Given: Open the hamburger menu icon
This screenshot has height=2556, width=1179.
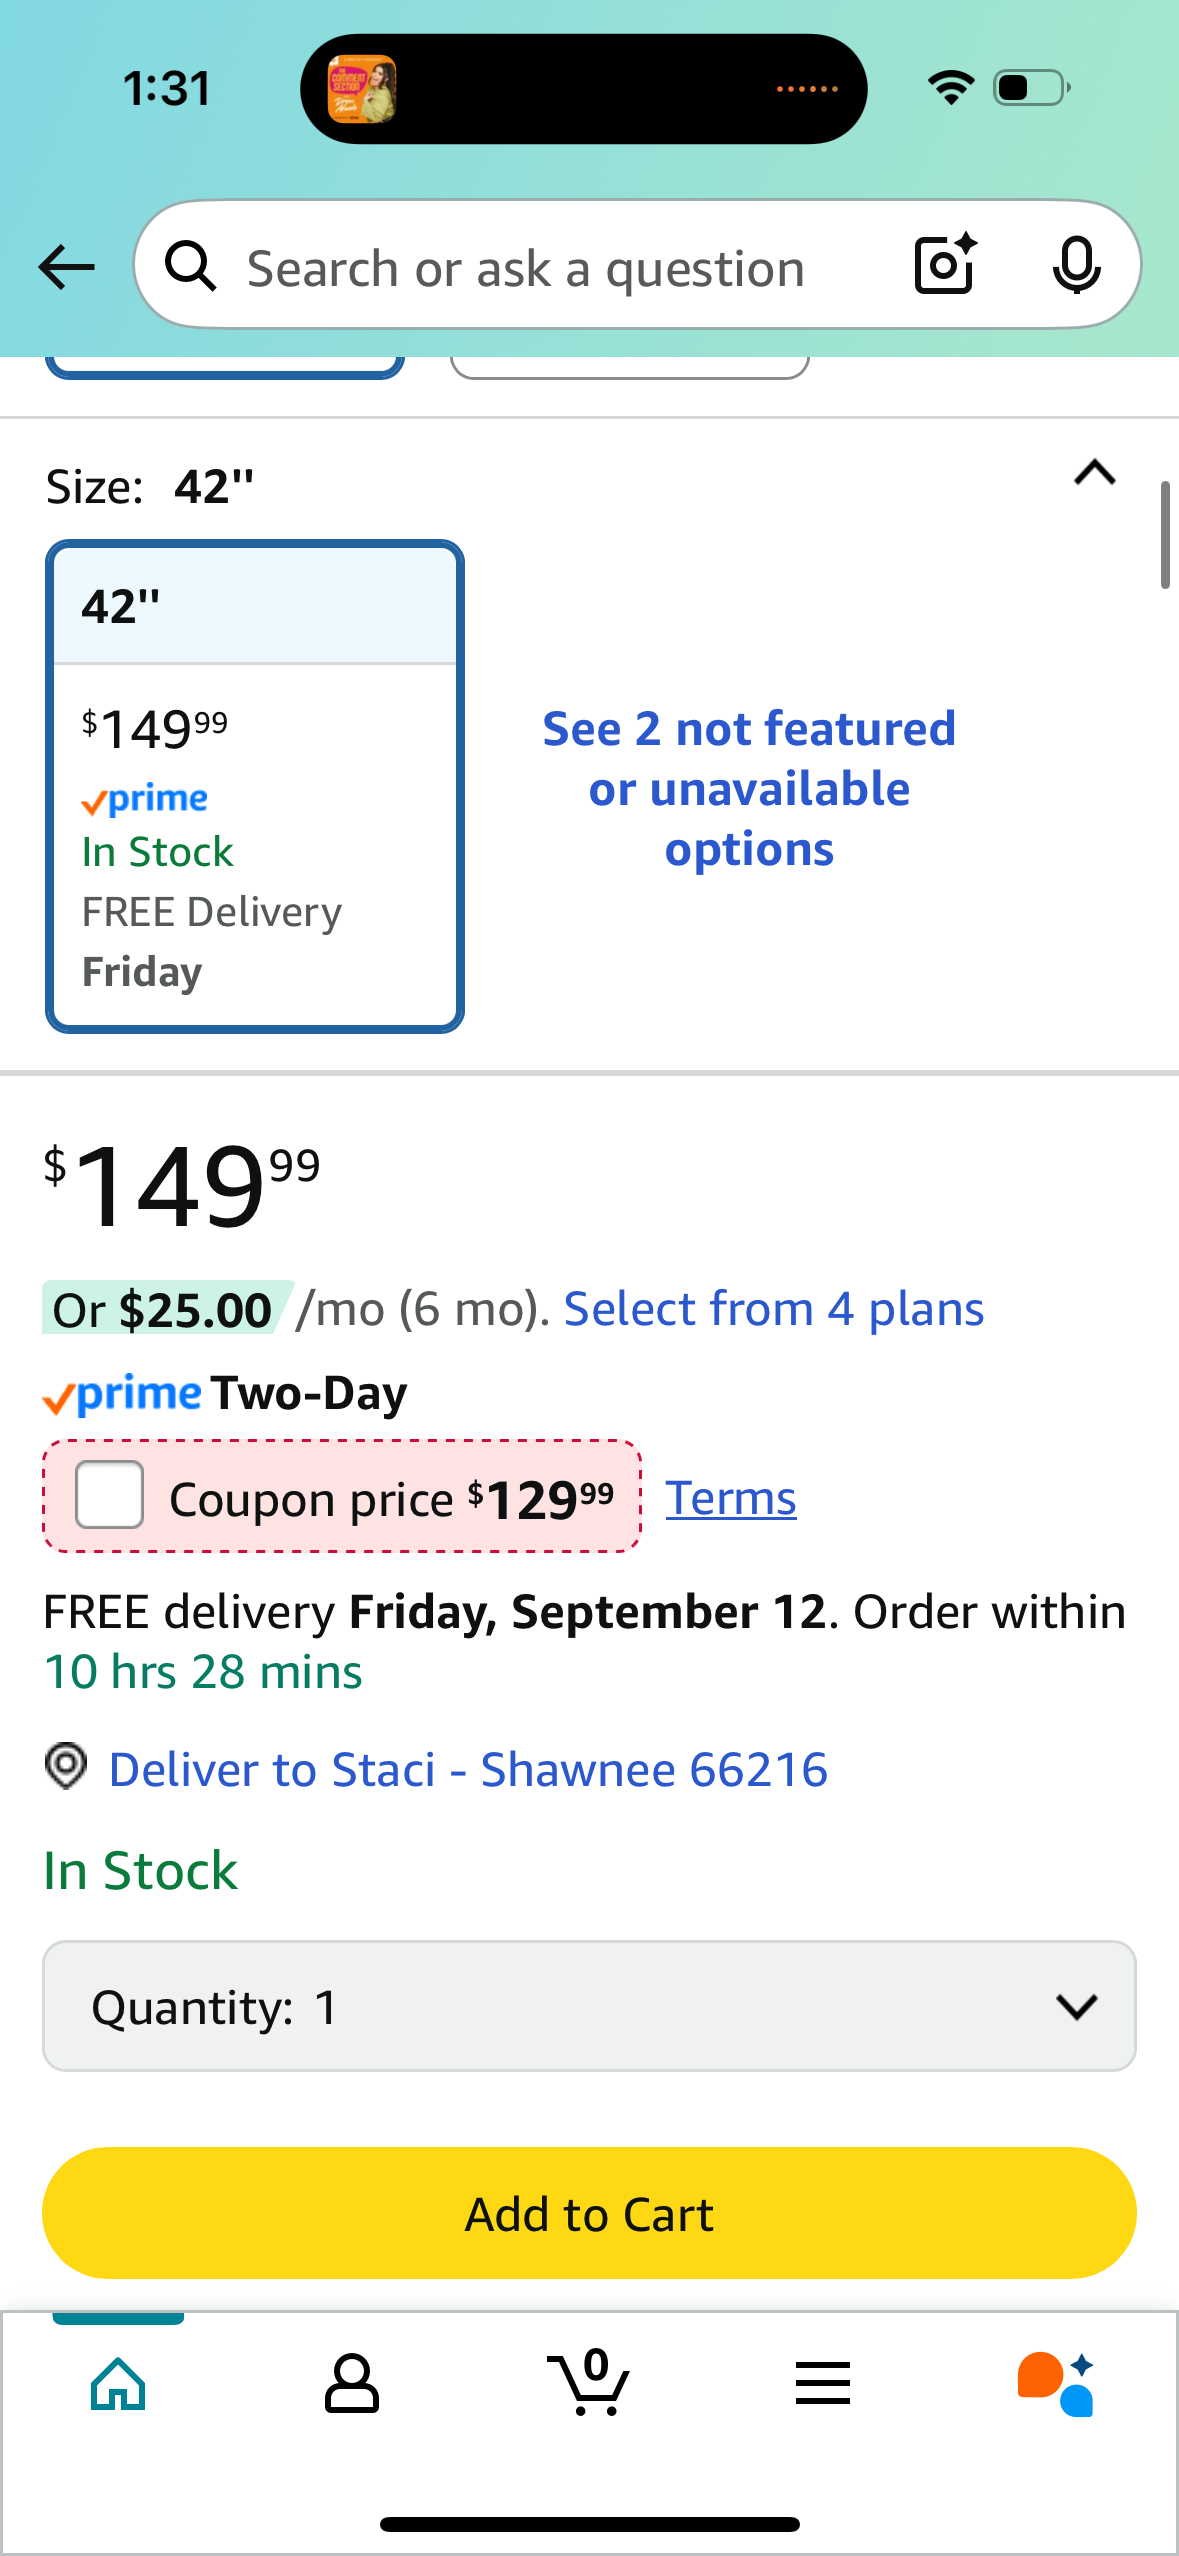Looking at the screenshot, I should 823,2383.
